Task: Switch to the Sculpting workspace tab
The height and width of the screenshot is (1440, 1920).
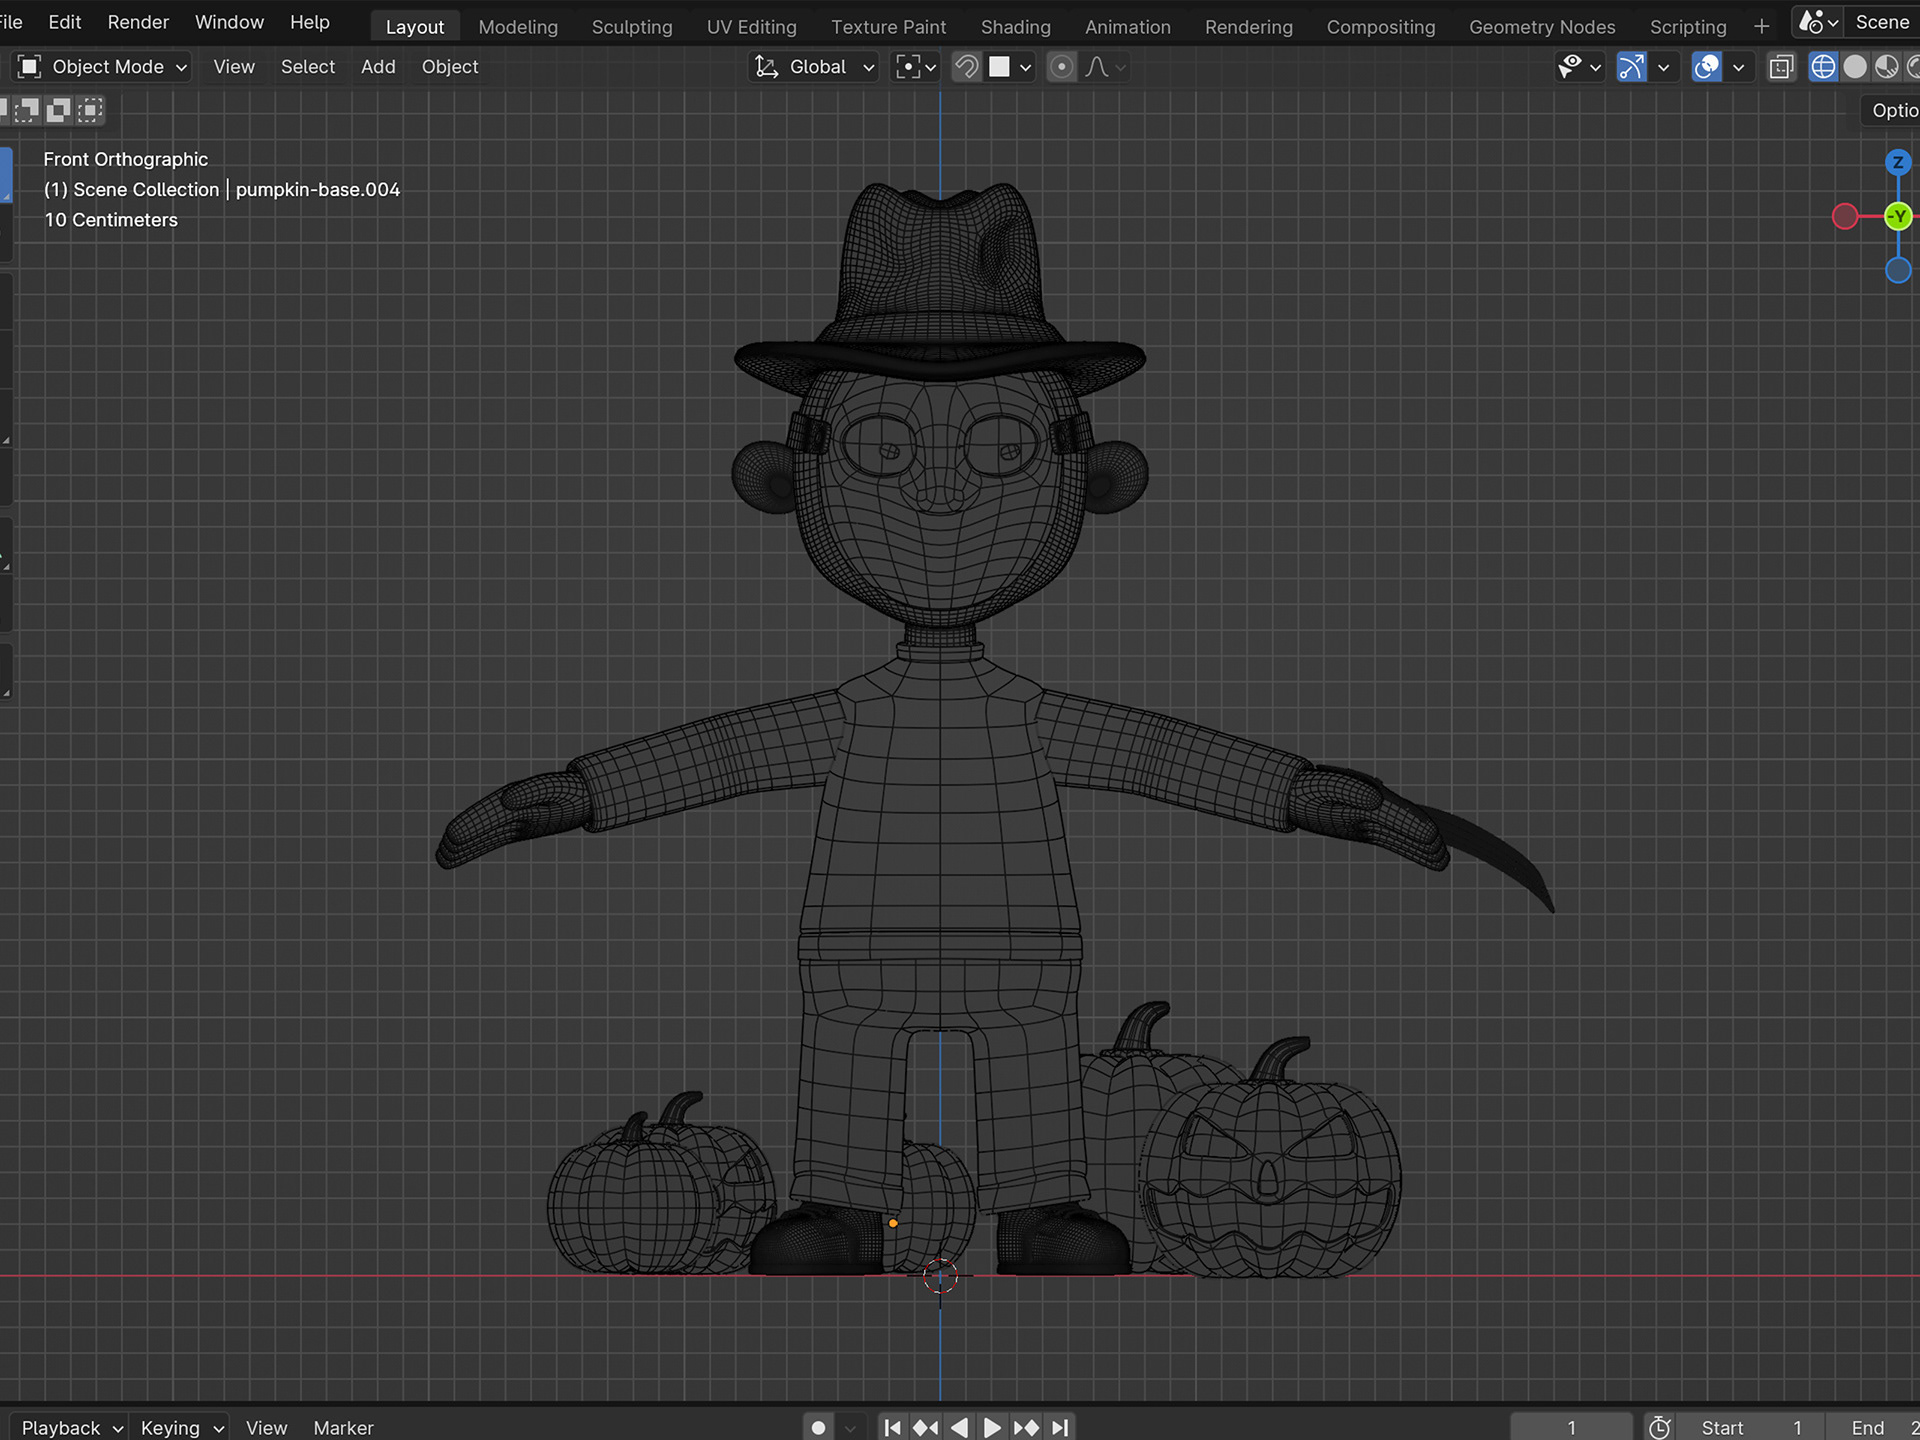Action: point(631,27)
